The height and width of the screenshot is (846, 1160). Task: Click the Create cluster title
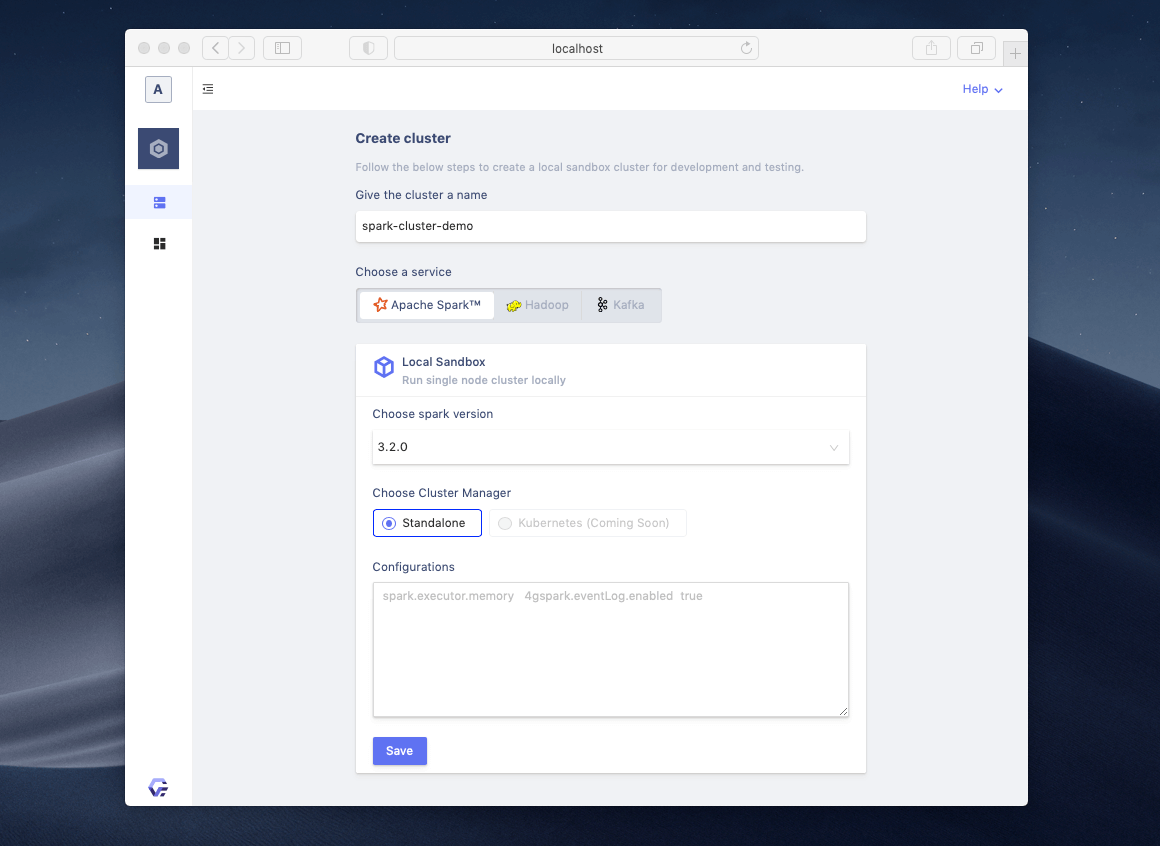[403, 138]
